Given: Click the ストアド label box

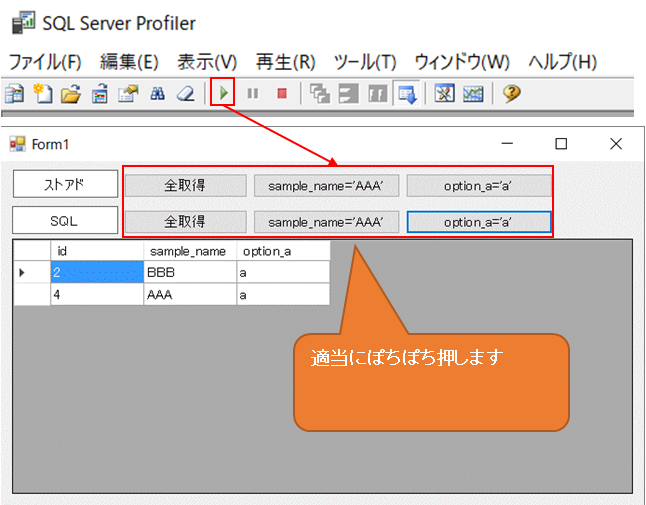Looking at the screenshot, I should (66, 184).
